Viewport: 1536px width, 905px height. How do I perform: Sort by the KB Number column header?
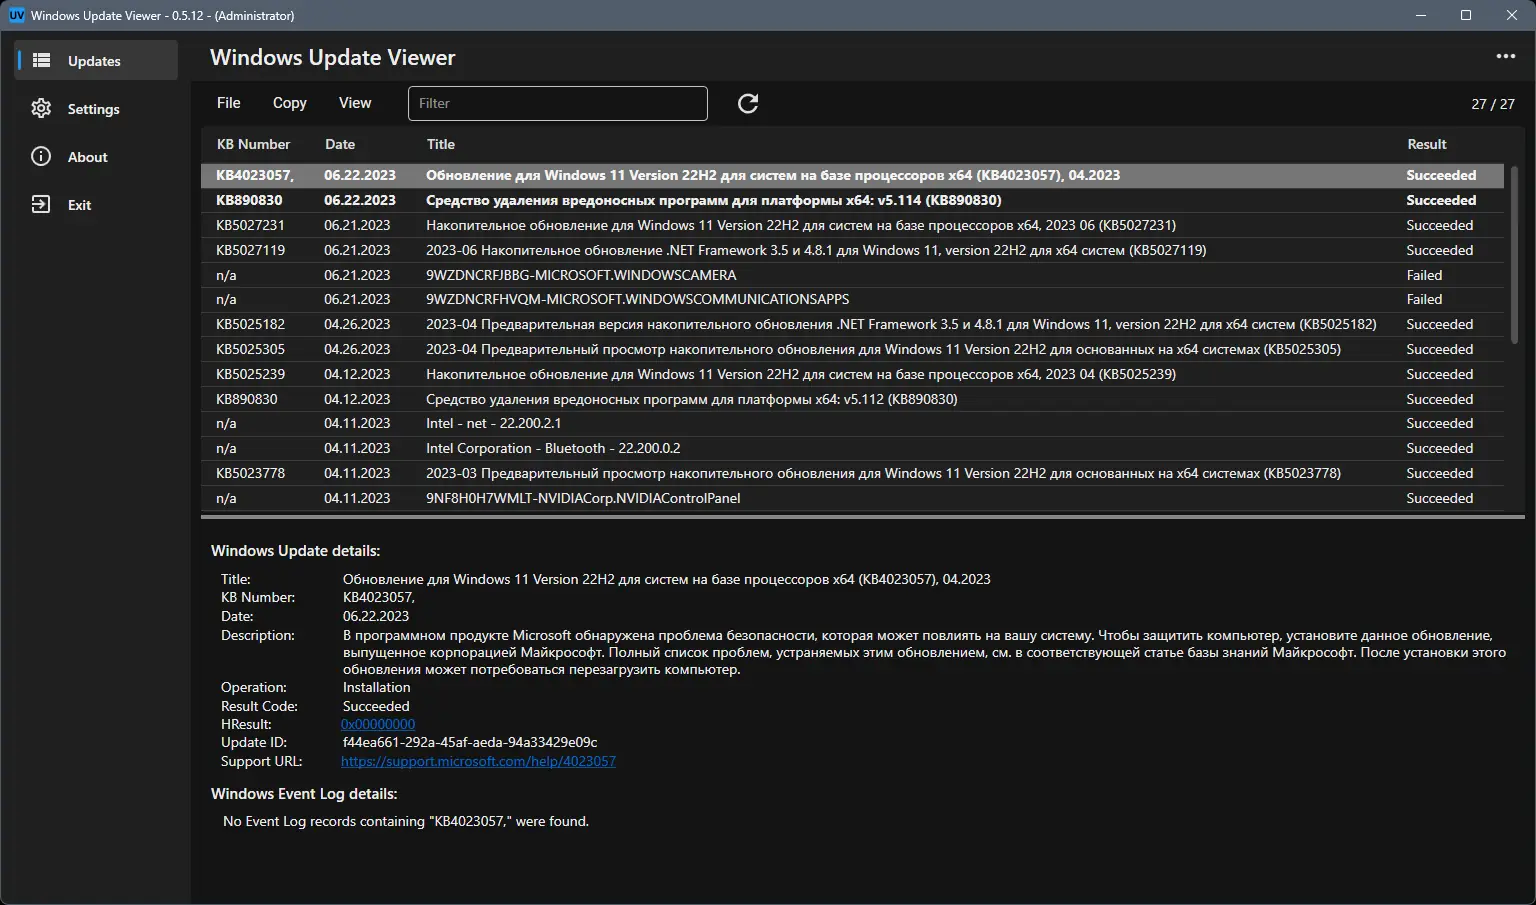click(253, 144)
